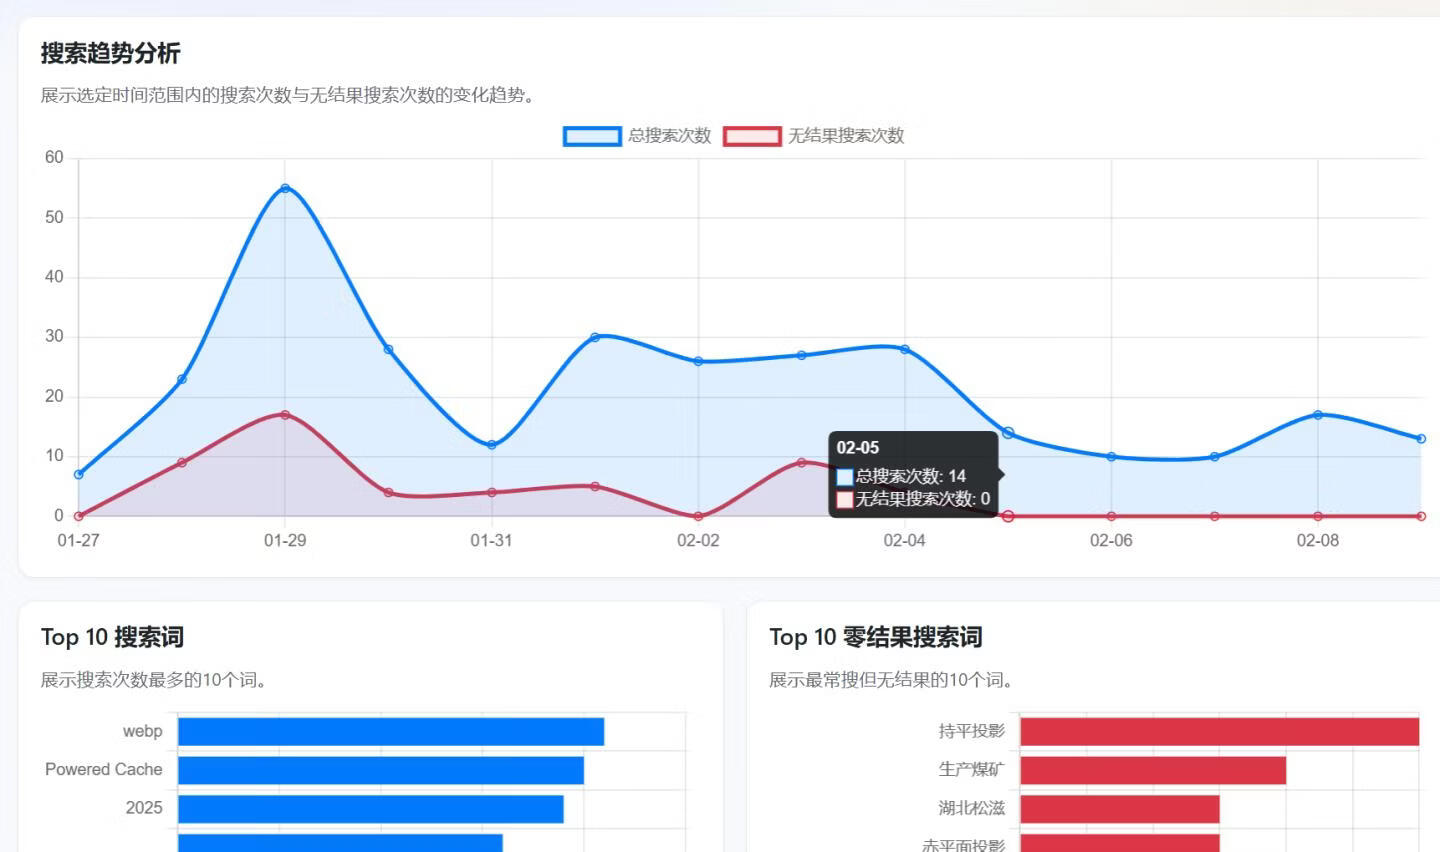The width and height of the screenshot is (1440, 852).
Task: Click the blue square in the 02-05 tooltip
Action: (x=845, y=476)
